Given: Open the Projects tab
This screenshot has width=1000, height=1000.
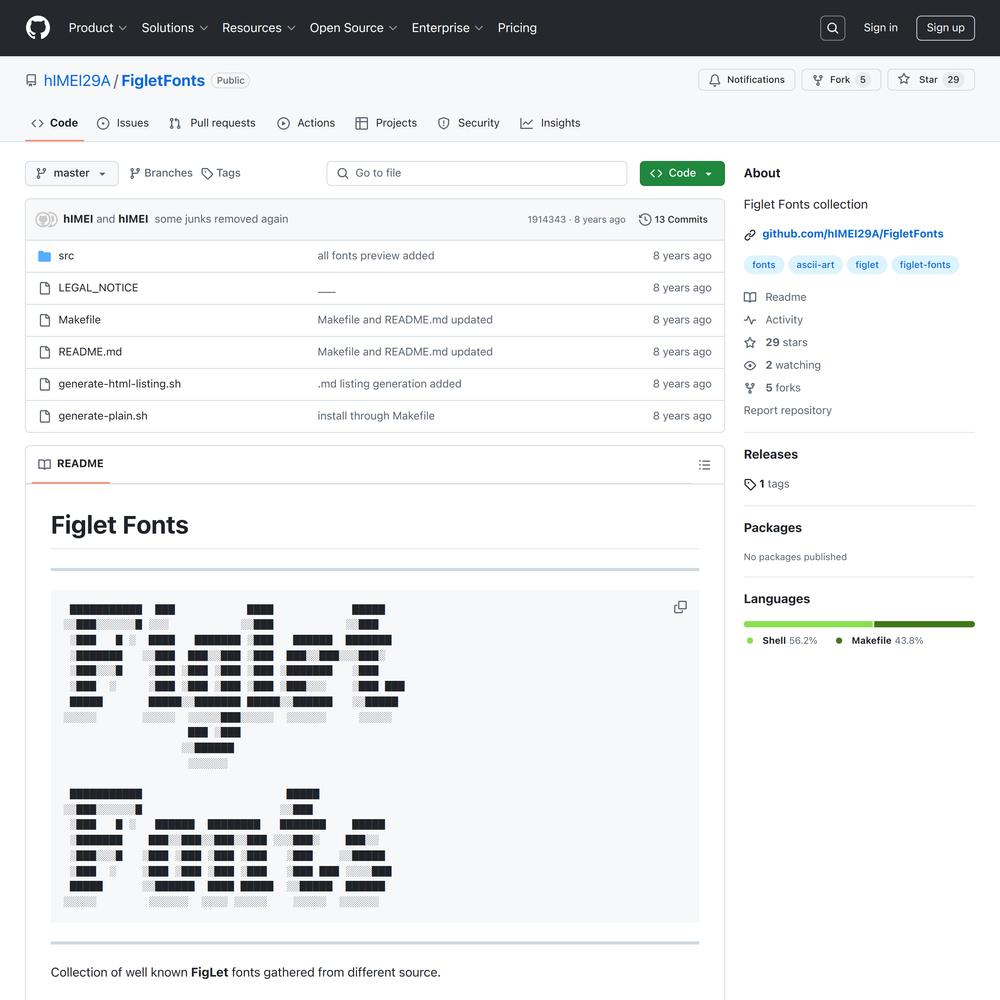Looking at the screenshot, I should 386,123.
